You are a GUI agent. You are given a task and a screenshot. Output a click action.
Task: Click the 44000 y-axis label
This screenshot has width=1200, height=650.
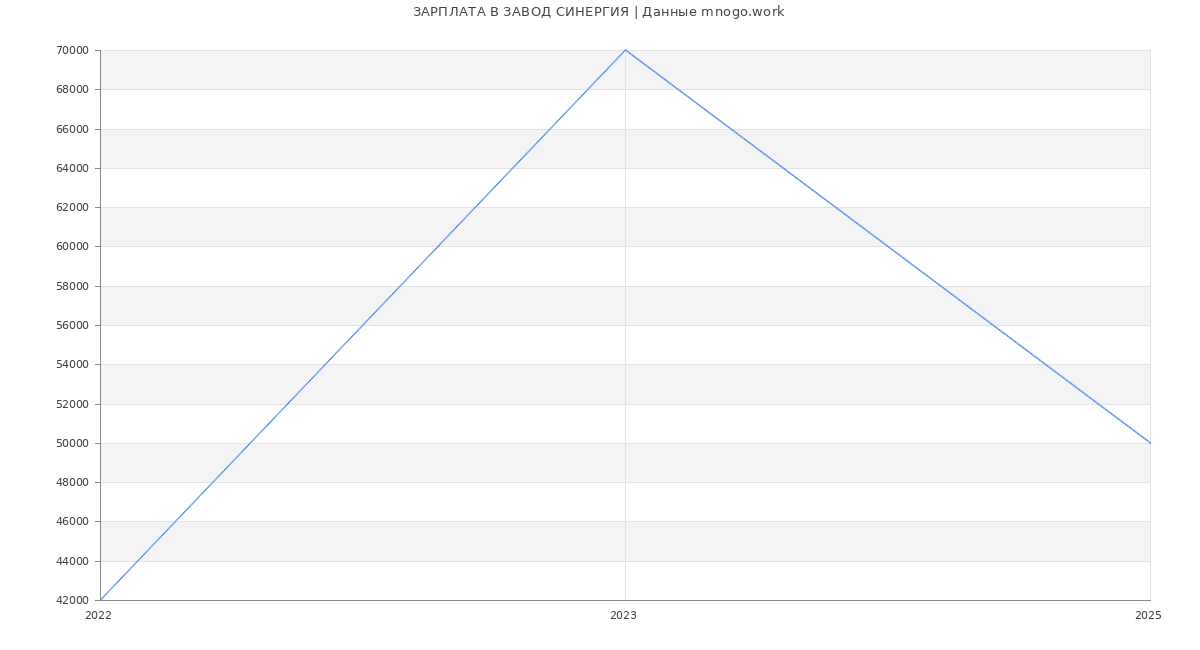coord(72,561)
